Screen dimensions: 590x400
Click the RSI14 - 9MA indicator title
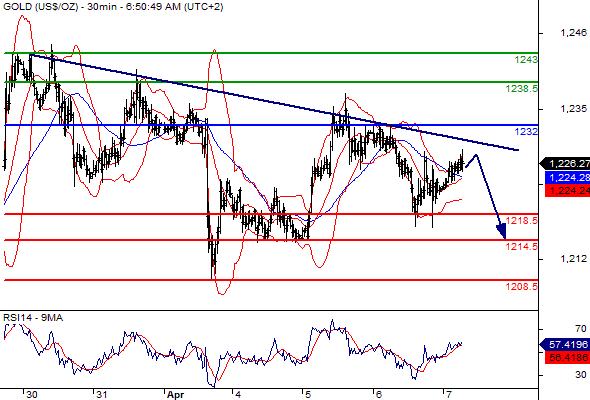tap(33, 318)
